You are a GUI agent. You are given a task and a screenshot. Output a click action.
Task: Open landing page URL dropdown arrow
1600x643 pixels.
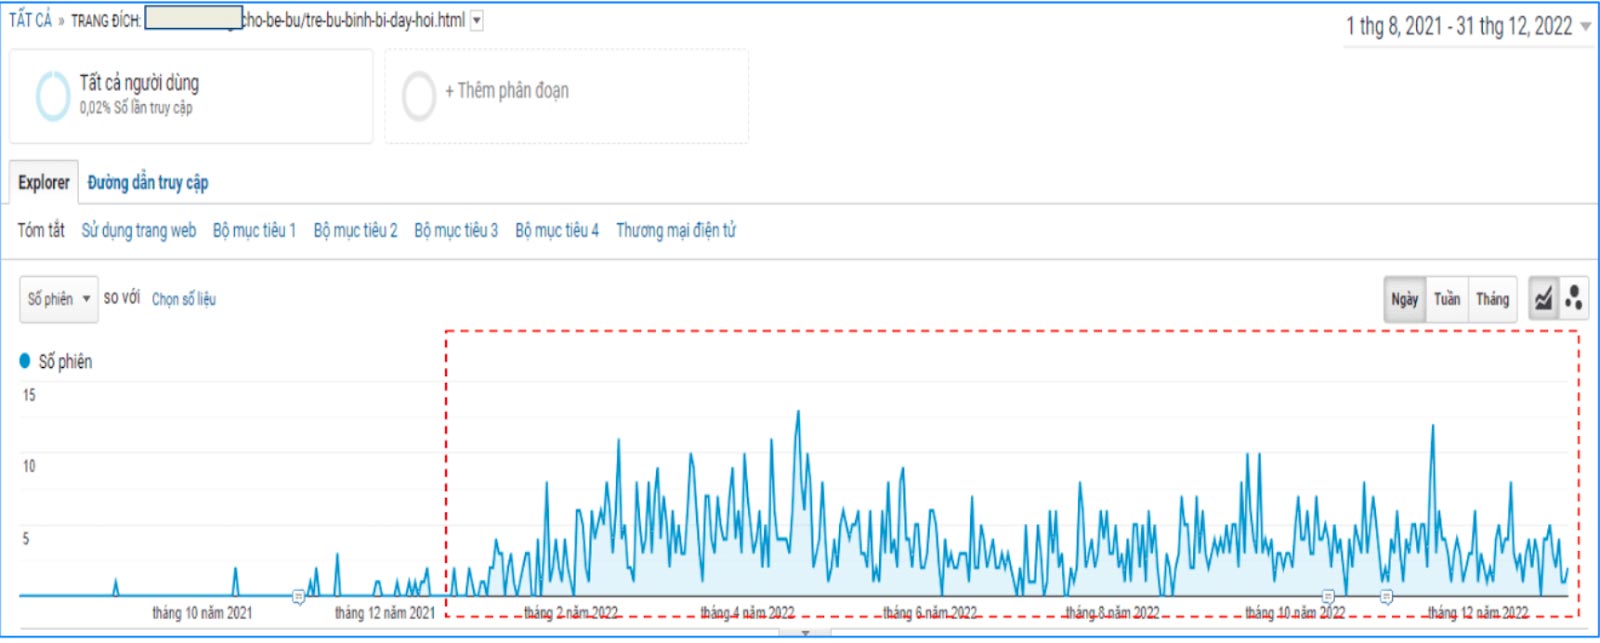(x=477, y=20)
